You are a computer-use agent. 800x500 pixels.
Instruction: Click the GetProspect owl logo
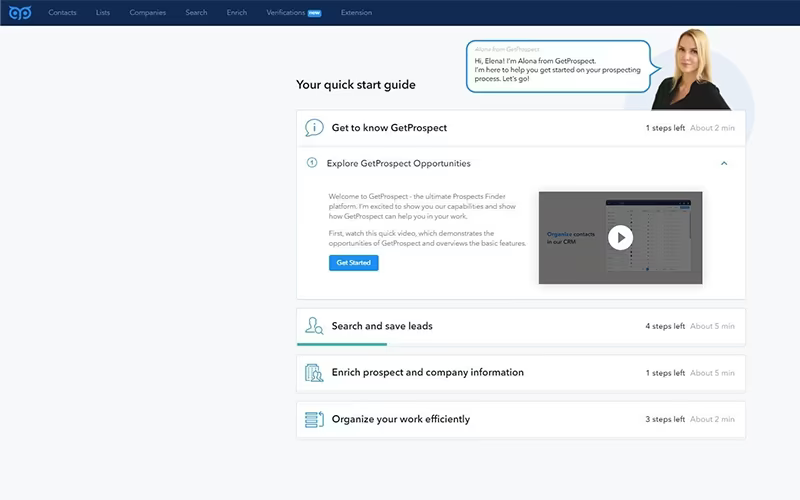[20, 12]
